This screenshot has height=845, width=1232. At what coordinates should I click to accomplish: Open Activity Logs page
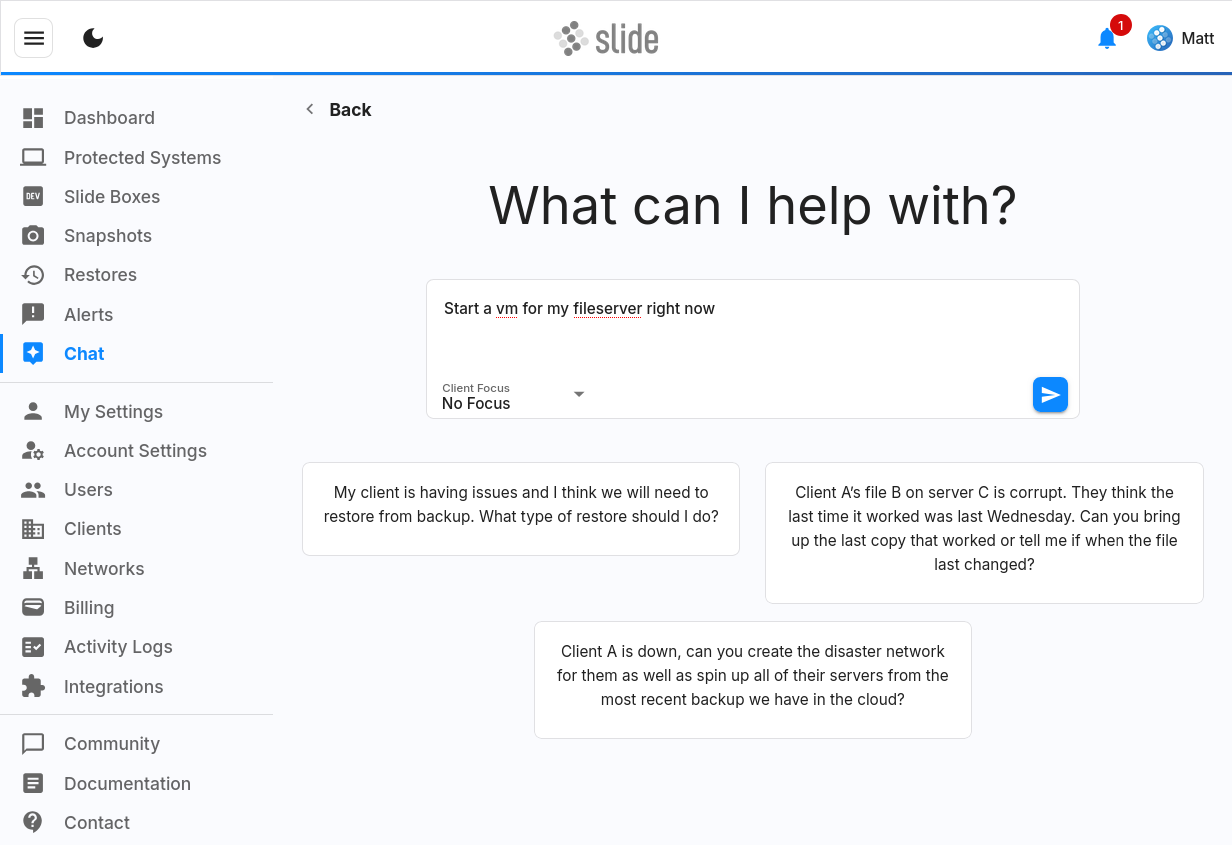click(118, 647)
